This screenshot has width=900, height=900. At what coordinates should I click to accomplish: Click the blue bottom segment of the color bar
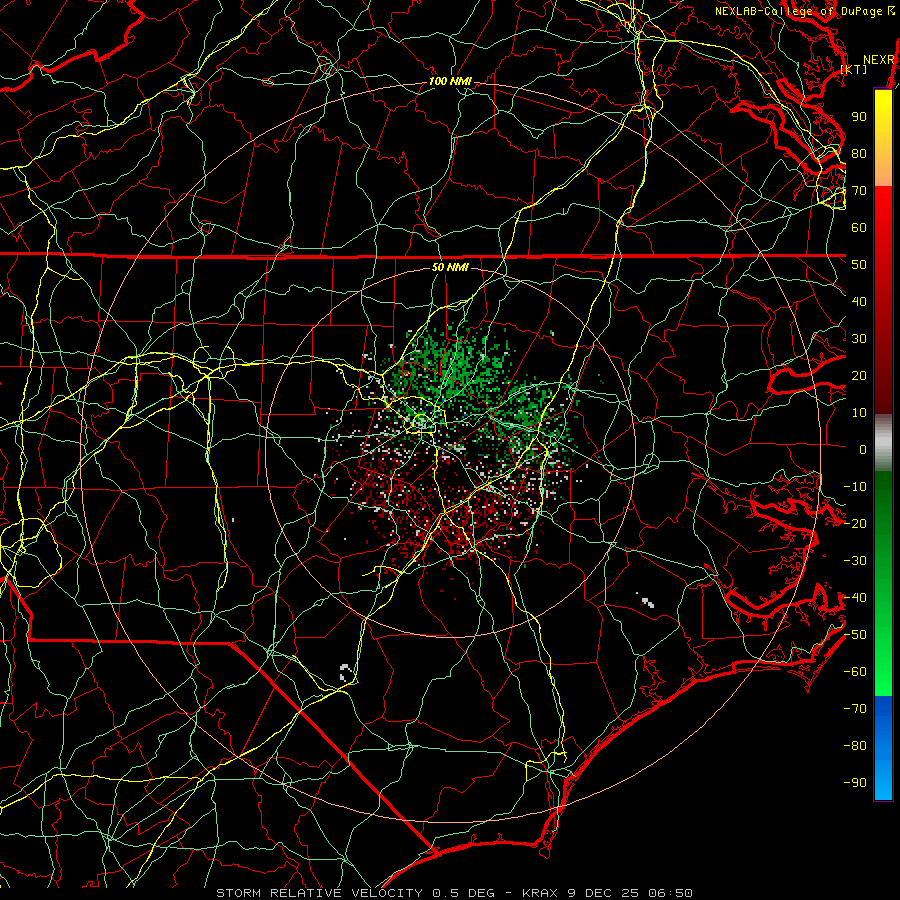pos(883,748)
